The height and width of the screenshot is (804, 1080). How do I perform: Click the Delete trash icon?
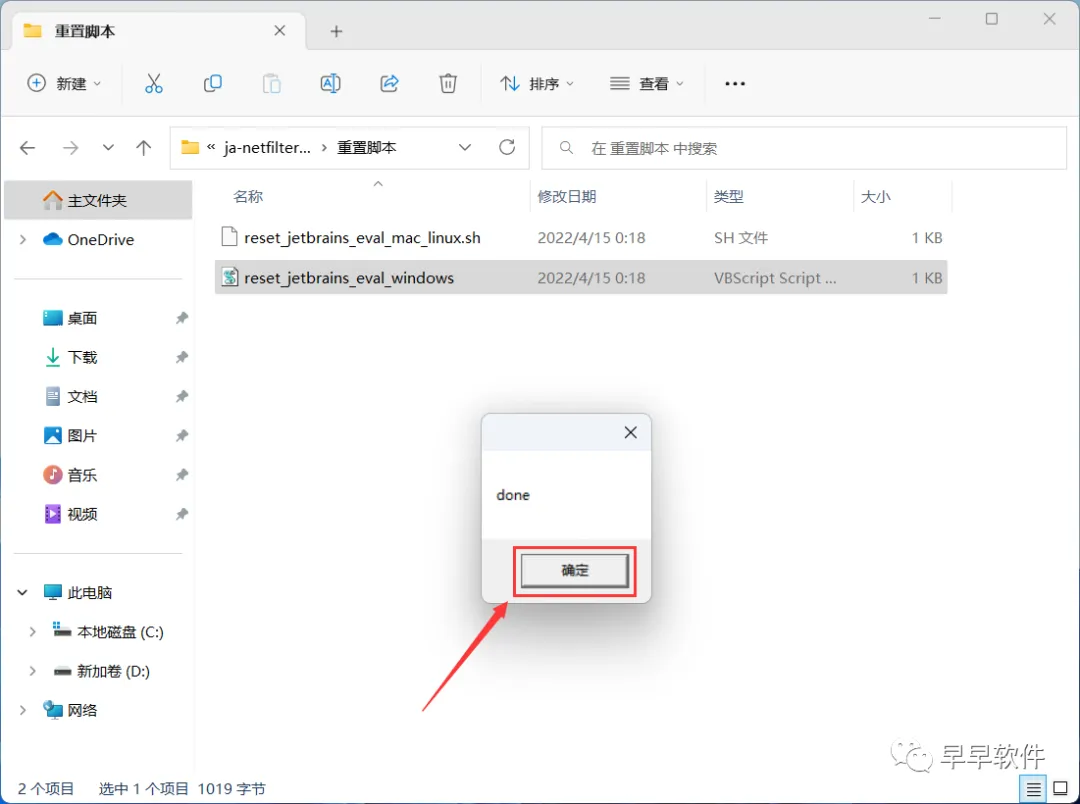(x=448, y=83)
